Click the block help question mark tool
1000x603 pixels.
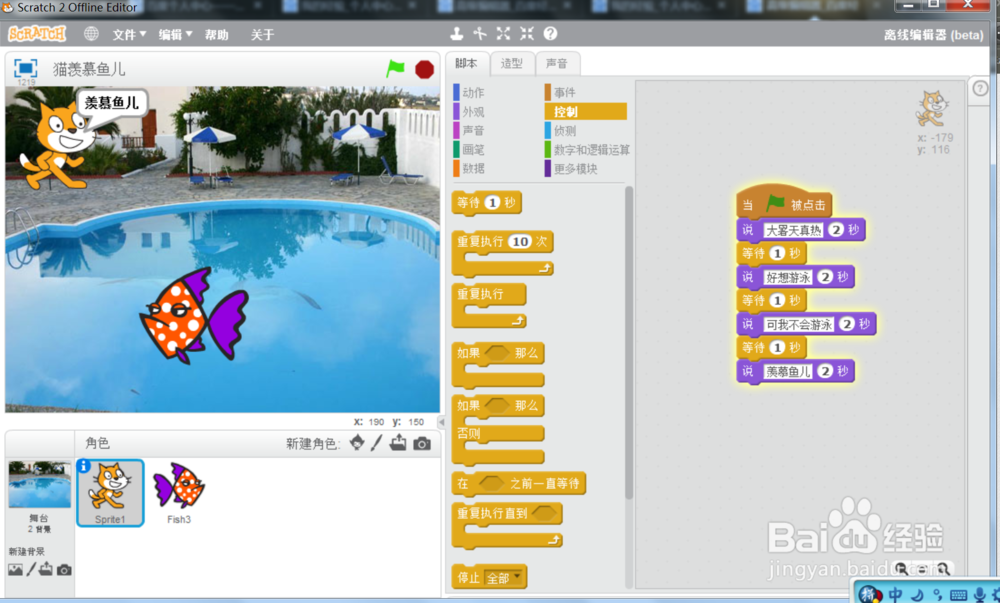[550, 34]
